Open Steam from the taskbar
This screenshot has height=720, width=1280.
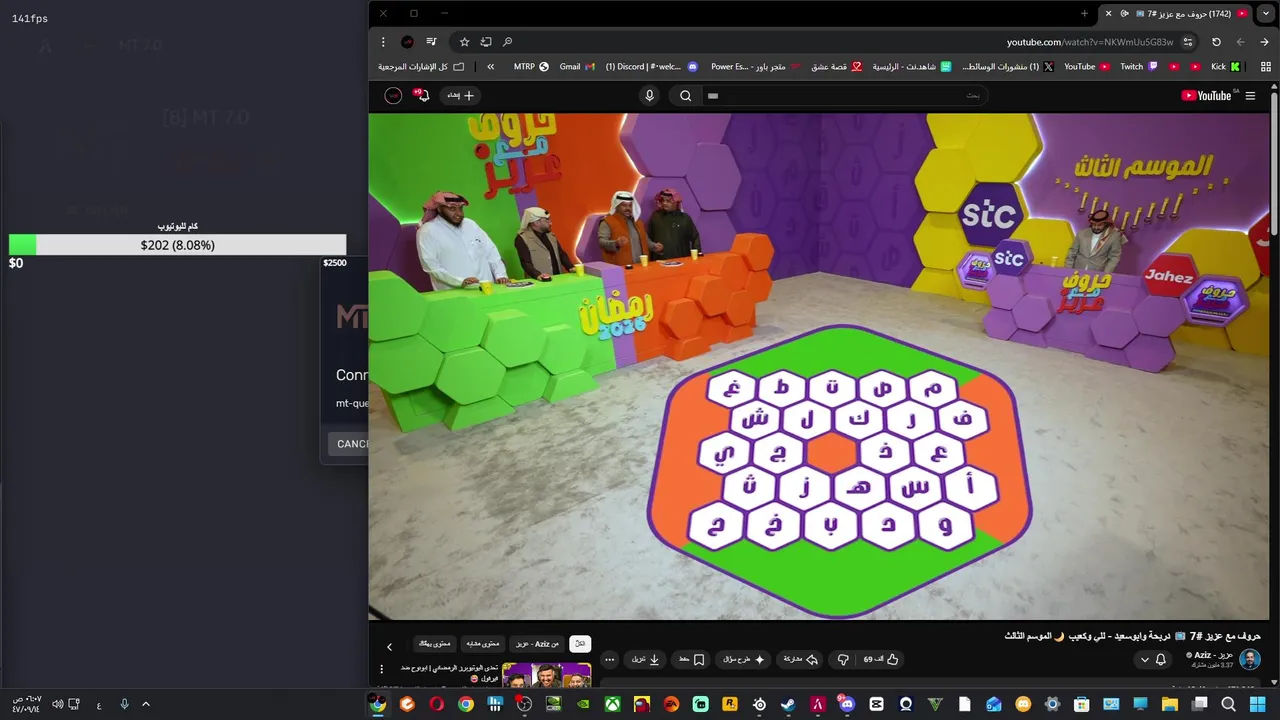tap(788, 704)
